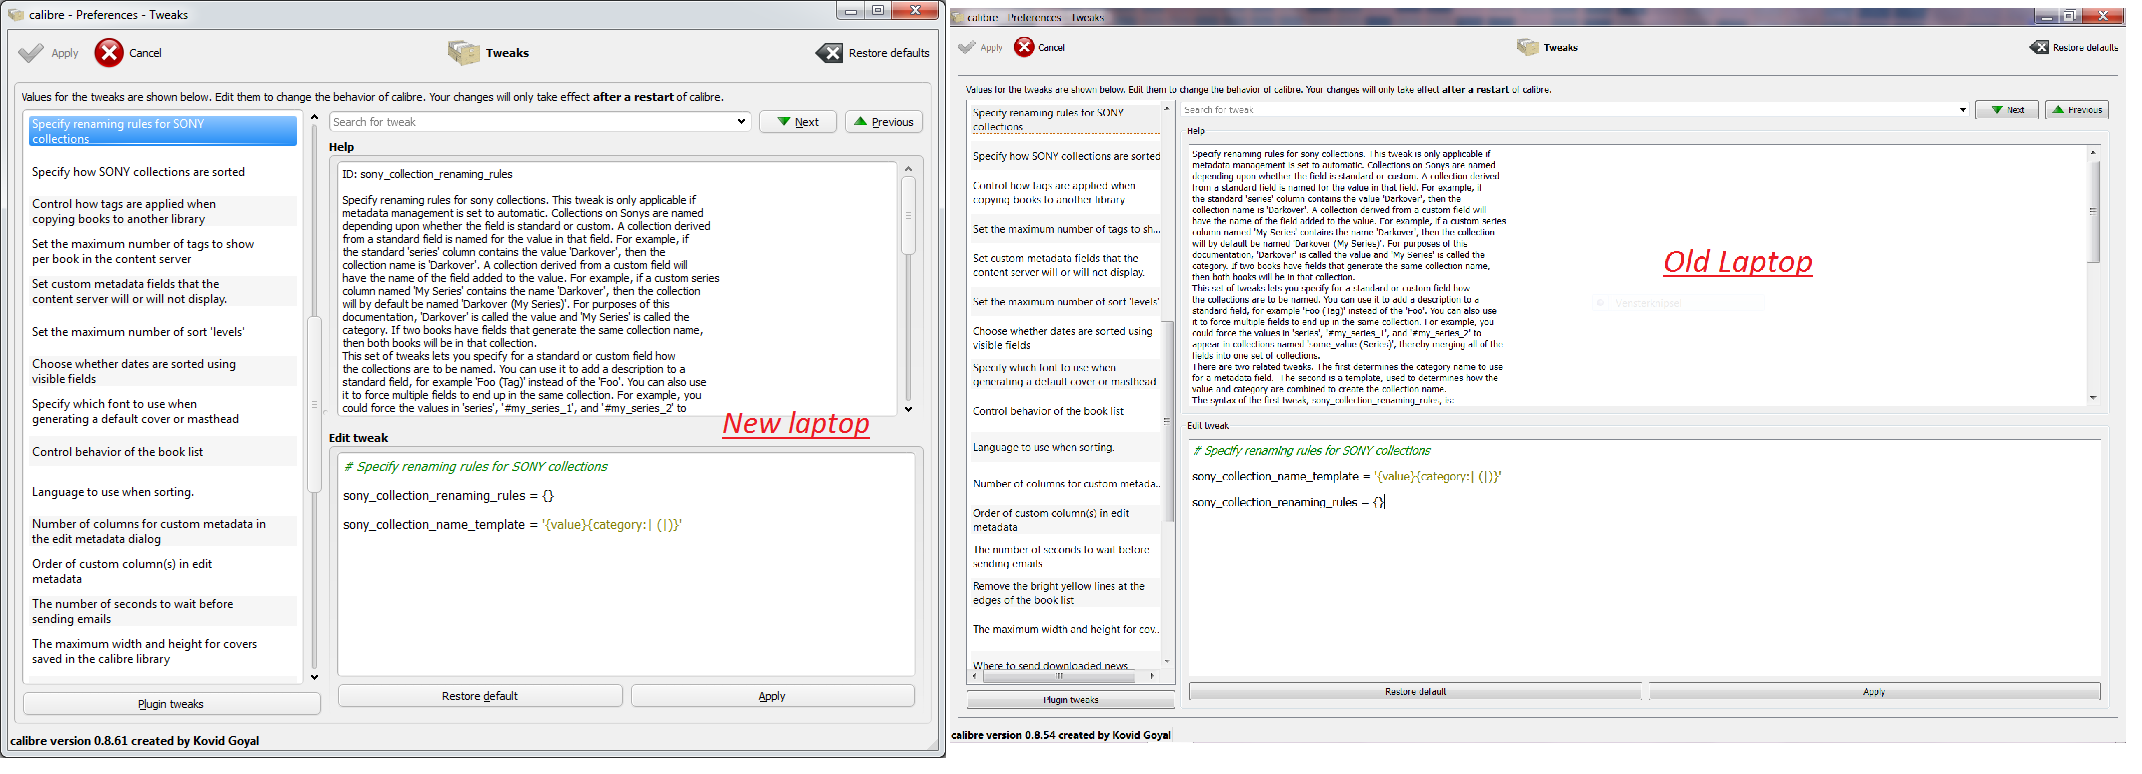Image resolution: width=2142 pixels, height=774 pixels.
Task: Click Restore defaults icon in calibre 0.8.61 window
Action: tap(829, 53)
